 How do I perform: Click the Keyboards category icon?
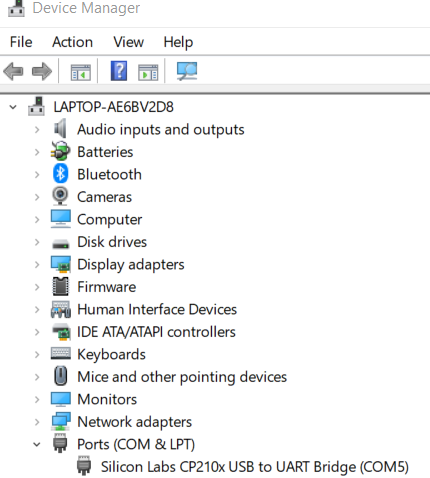pyautogui.click(x=61, y=354)
